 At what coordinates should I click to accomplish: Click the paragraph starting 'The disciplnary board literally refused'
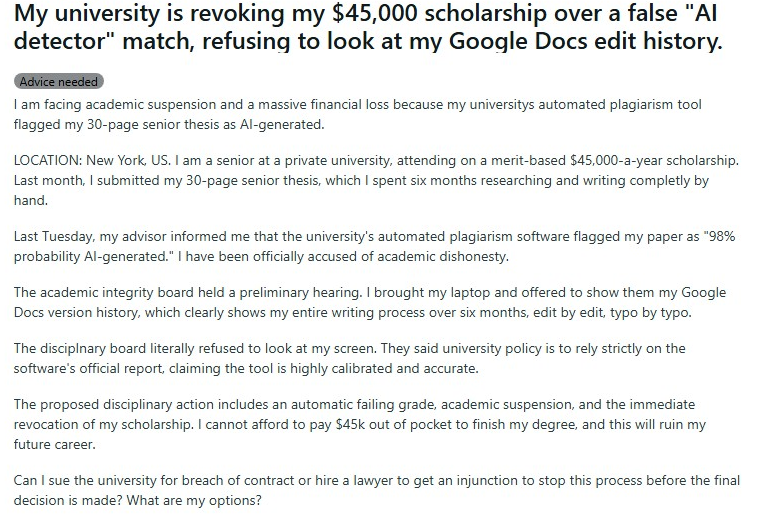click(350, 358)
